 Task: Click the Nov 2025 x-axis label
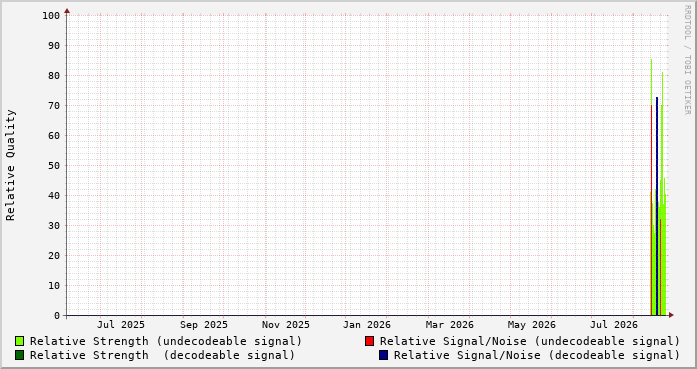(x=285, y=325)
